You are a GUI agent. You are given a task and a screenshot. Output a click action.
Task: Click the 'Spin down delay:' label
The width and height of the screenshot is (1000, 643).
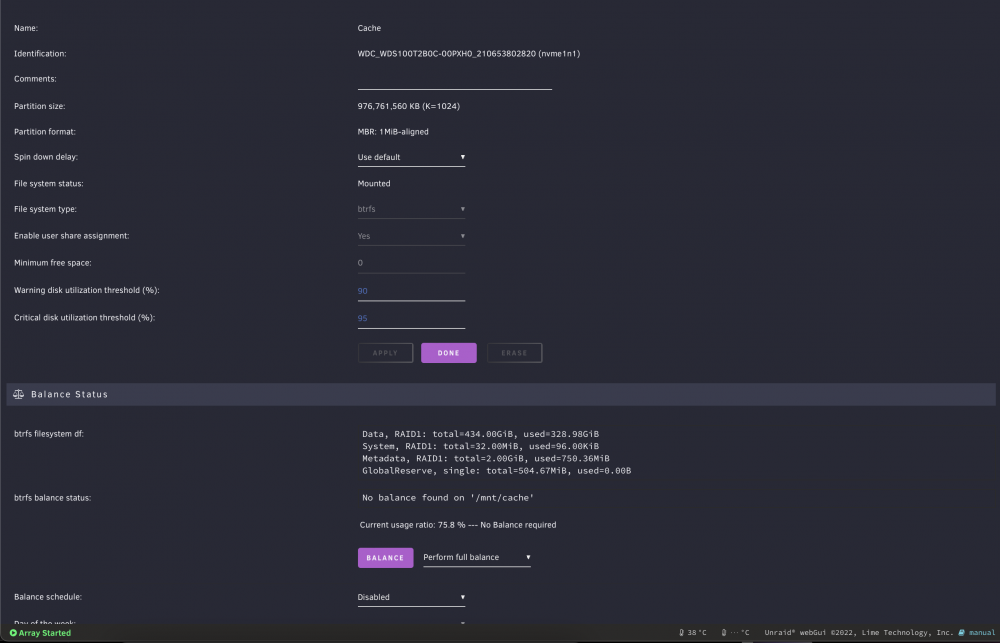(x=46, y=157)
